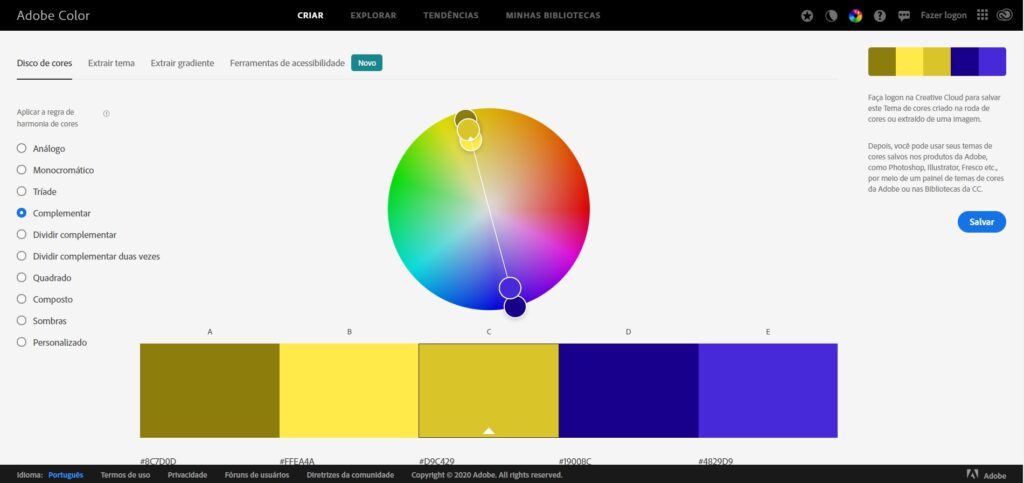The image size is (1024, 483).
Task: Click hex value #D9C429
Action: pyautogui.click(x=437, y=461)
